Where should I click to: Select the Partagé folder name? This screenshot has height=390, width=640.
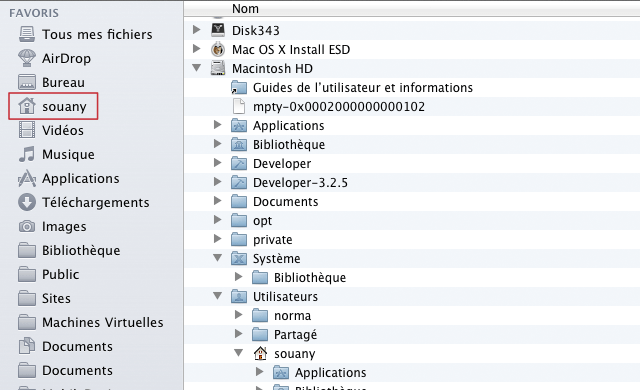pyautogui.click(x=296, y=335)
